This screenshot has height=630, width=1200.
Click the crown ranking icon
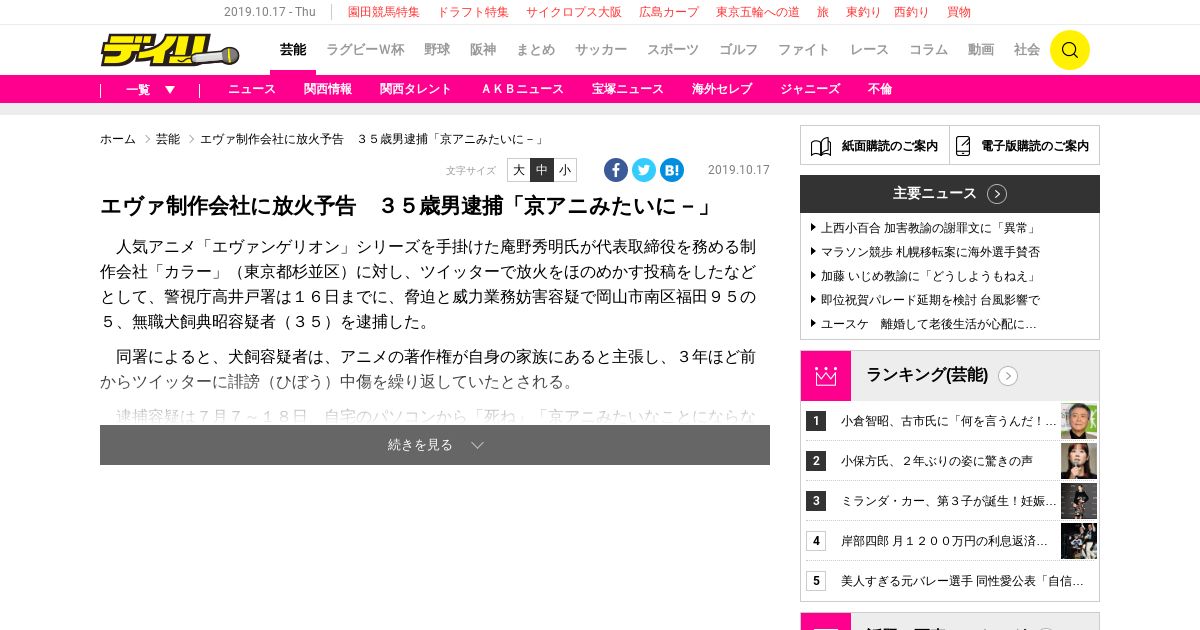[x=825, y=376]
